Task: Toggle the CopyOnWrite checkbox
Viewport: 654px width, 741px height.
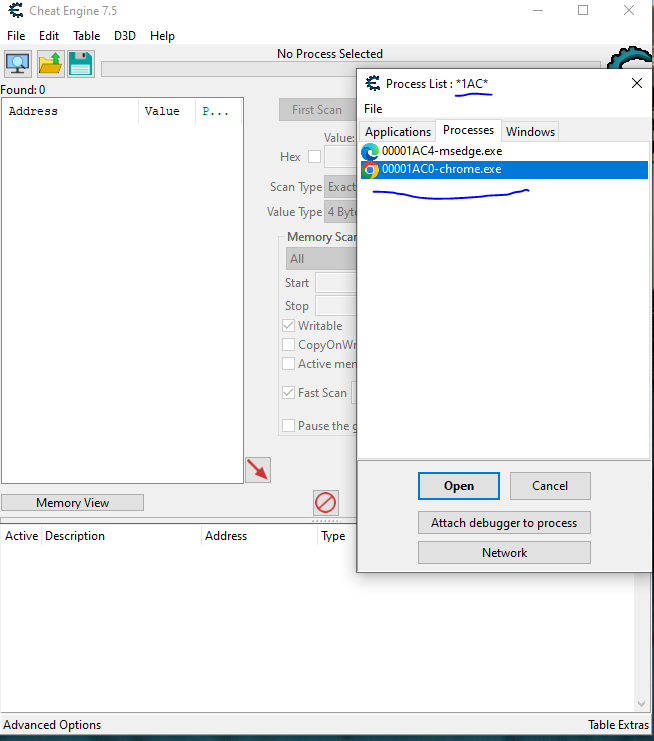Action: (288, 345)
